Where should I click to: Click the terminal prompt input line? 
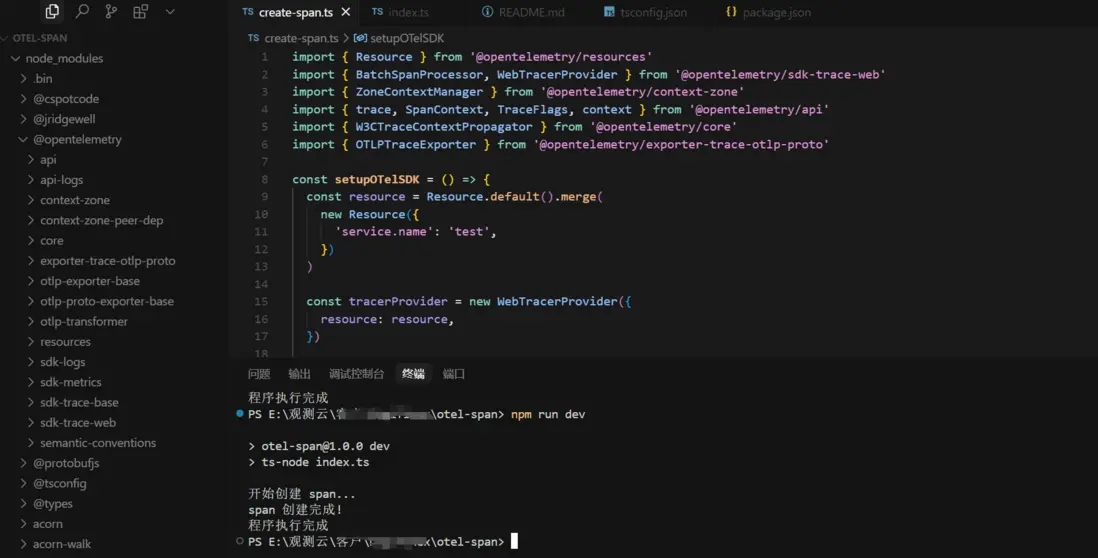(382, 541)
